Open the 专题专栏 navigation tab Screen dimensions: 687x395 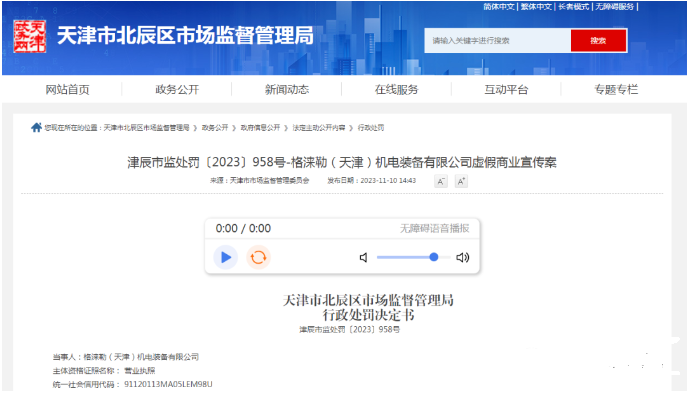click(x=616, y=89)
